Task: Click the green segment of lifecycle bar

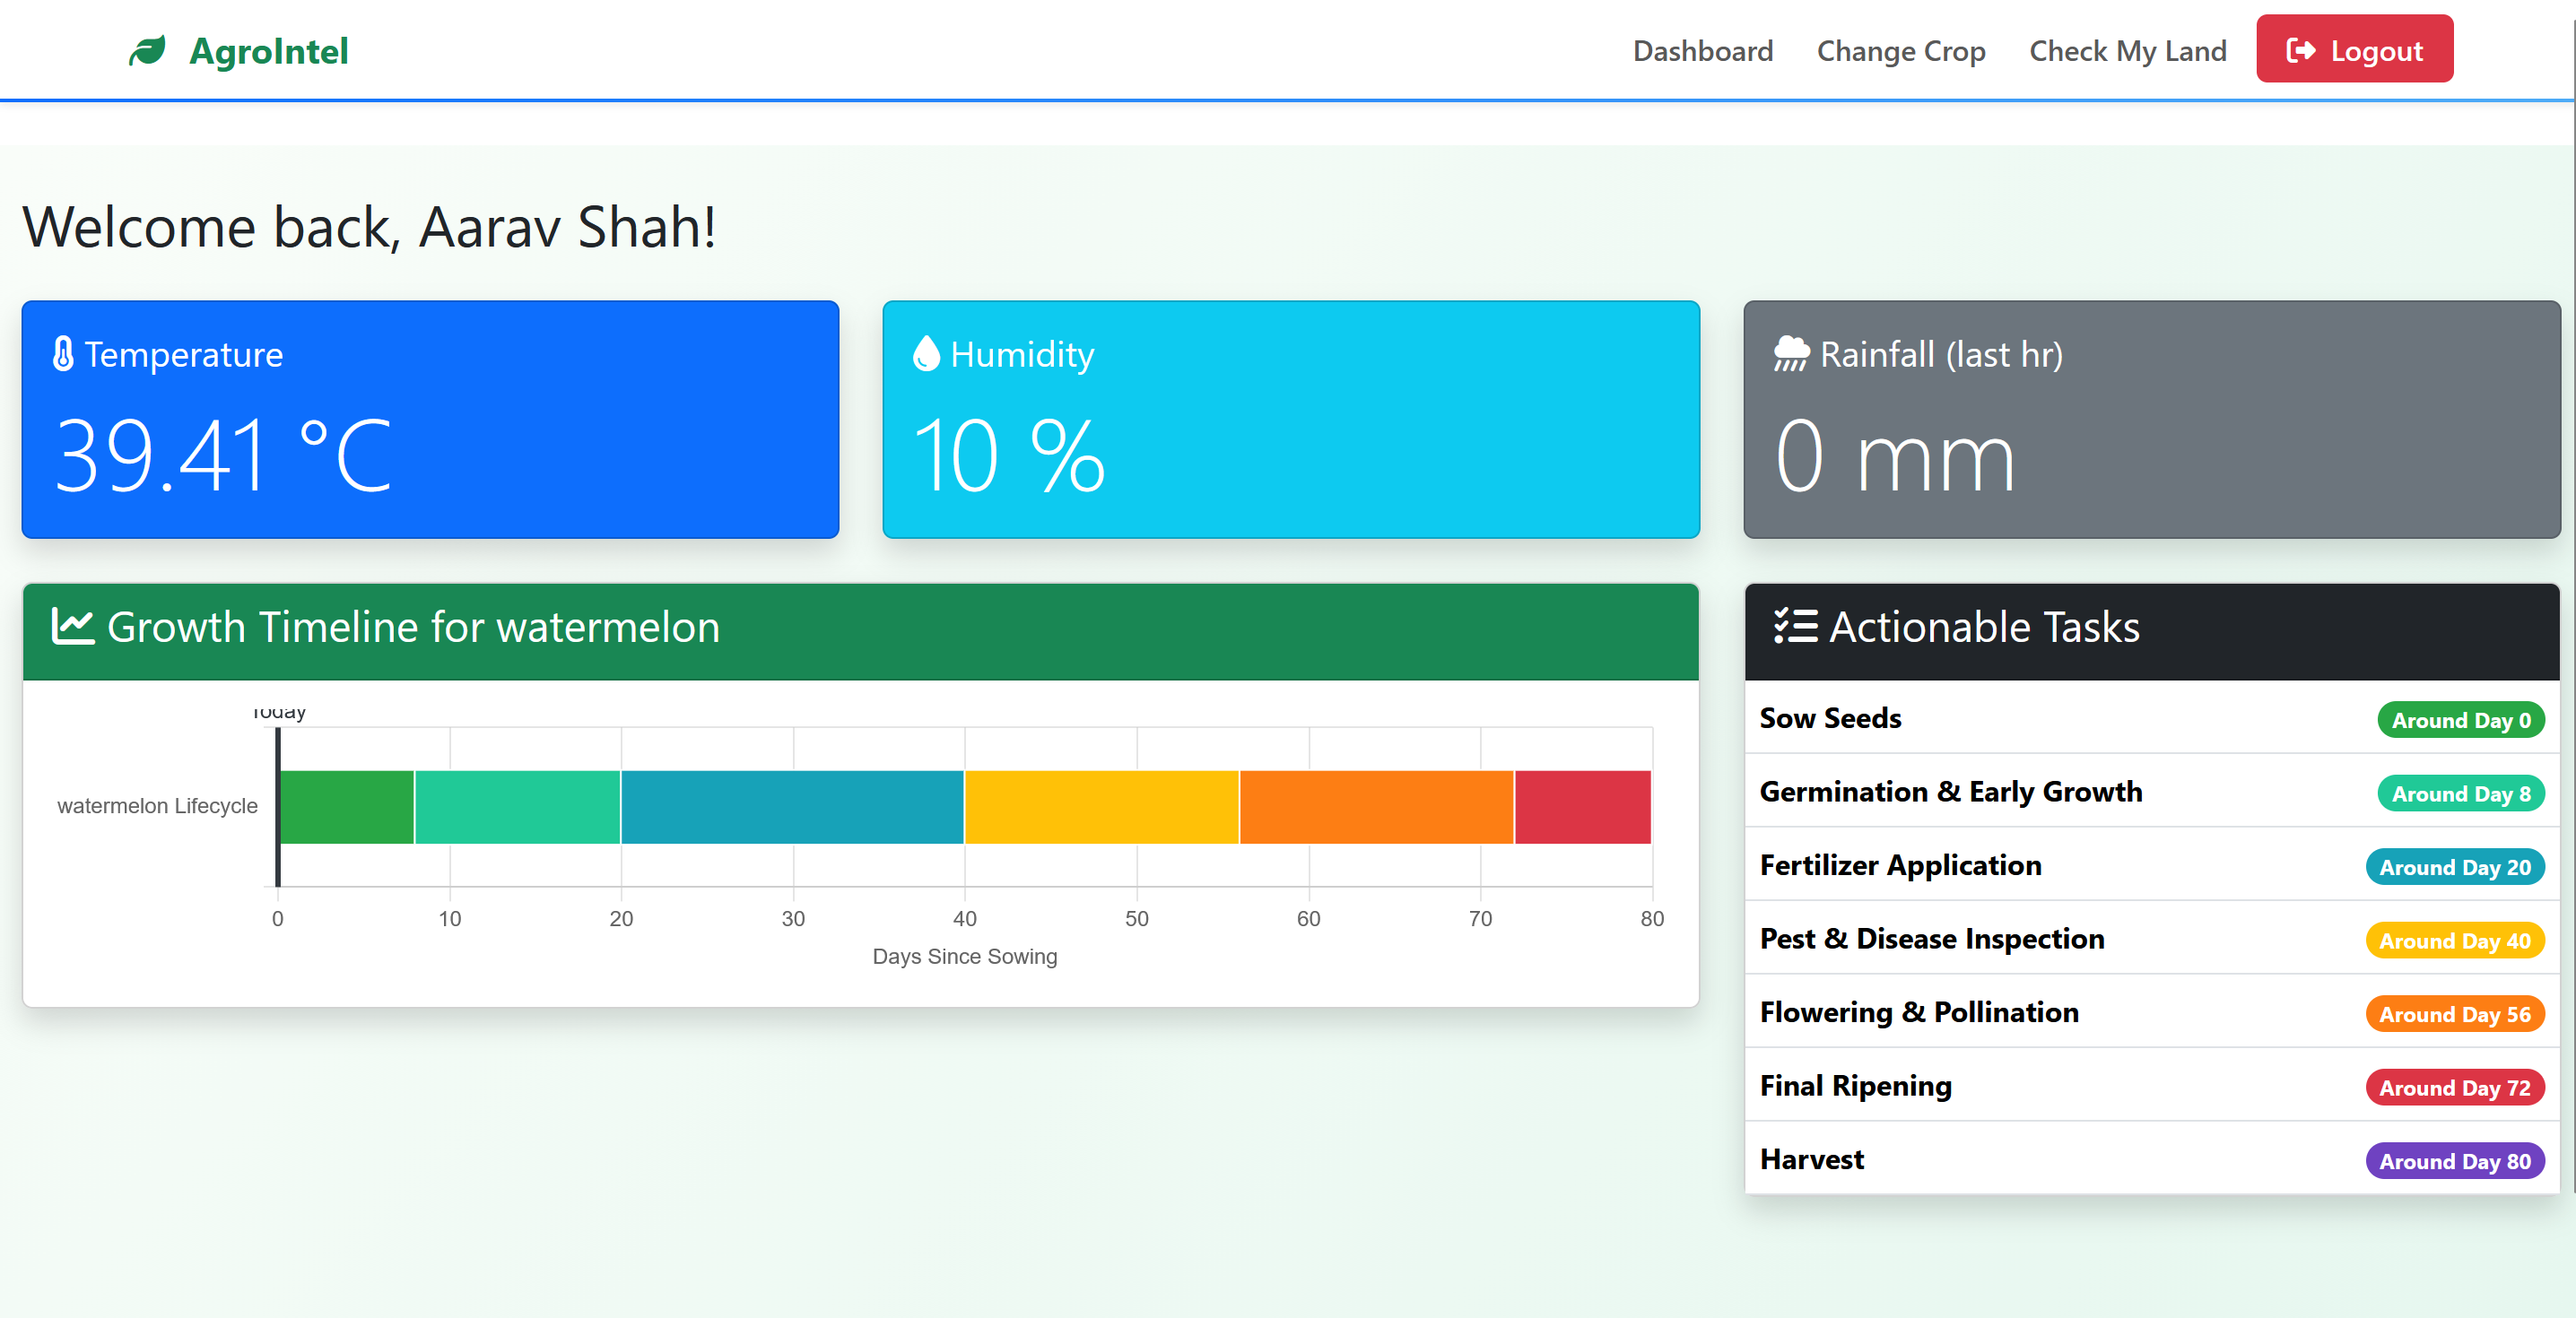Action: [x=347, y=807]
